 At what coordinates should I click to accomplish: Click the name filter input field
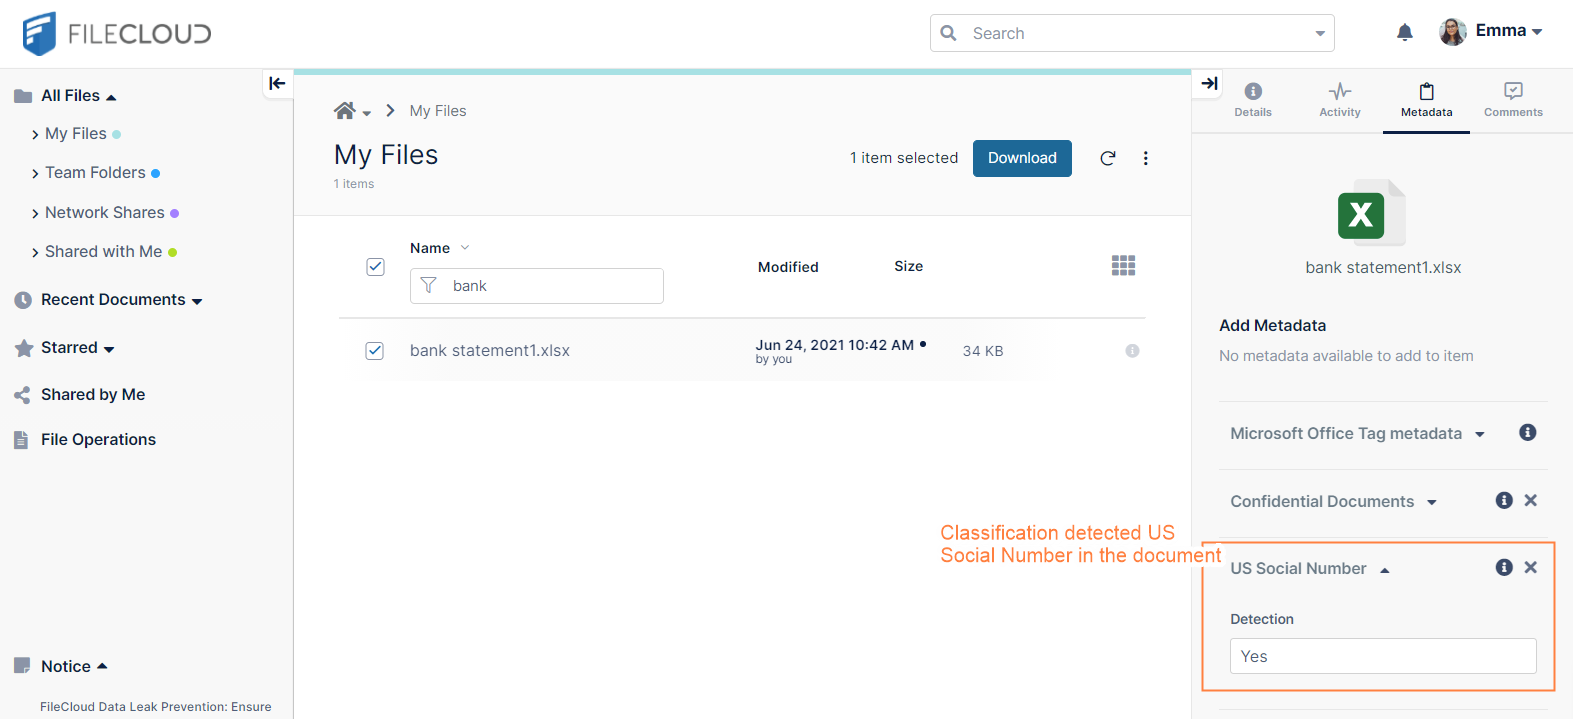(x=550, y=286)
